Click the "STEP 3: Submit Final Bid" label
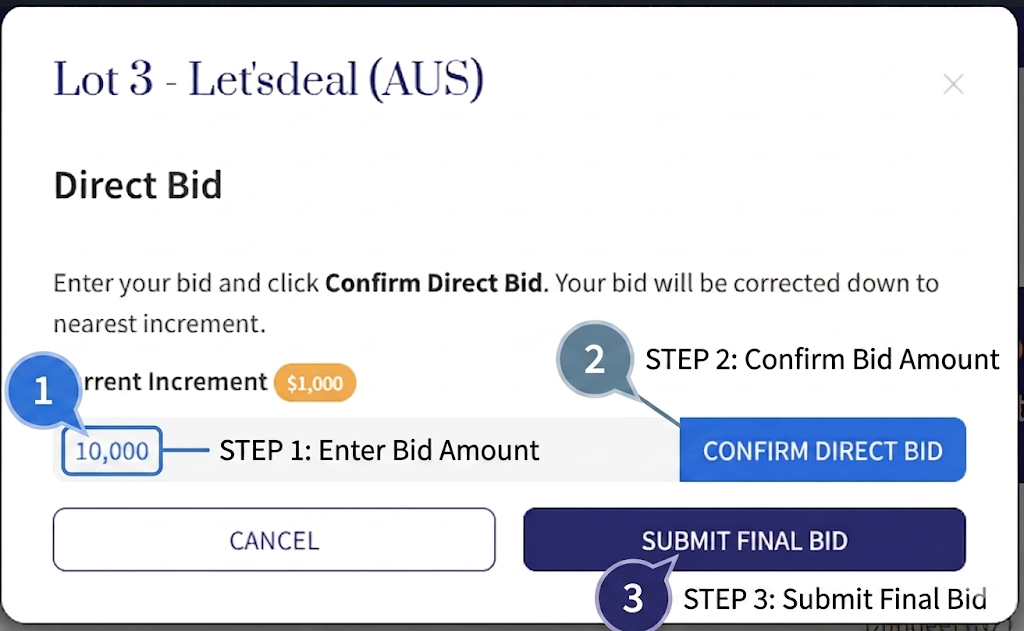Viewport: 1024px width, 631px height. click(834, 599)
